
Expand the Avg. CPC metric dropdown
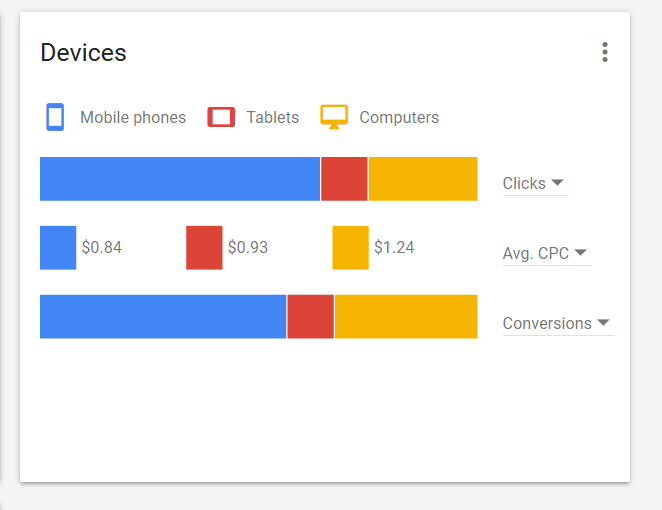coord(547,253)
